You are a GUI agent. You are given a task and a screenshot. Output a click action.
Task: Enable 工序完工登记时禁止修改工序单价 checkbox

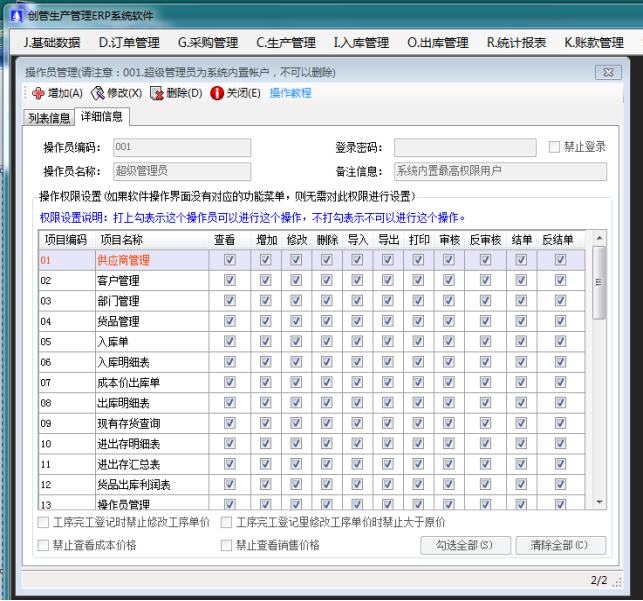[43, 522]
